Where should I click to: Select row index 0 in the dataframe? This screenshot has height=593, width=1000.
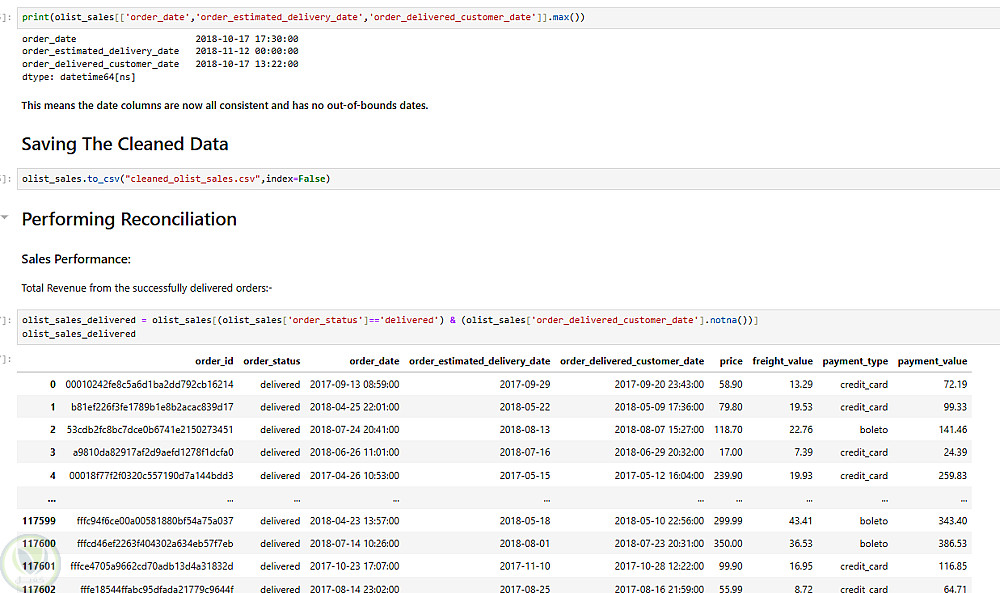(53, 384)
